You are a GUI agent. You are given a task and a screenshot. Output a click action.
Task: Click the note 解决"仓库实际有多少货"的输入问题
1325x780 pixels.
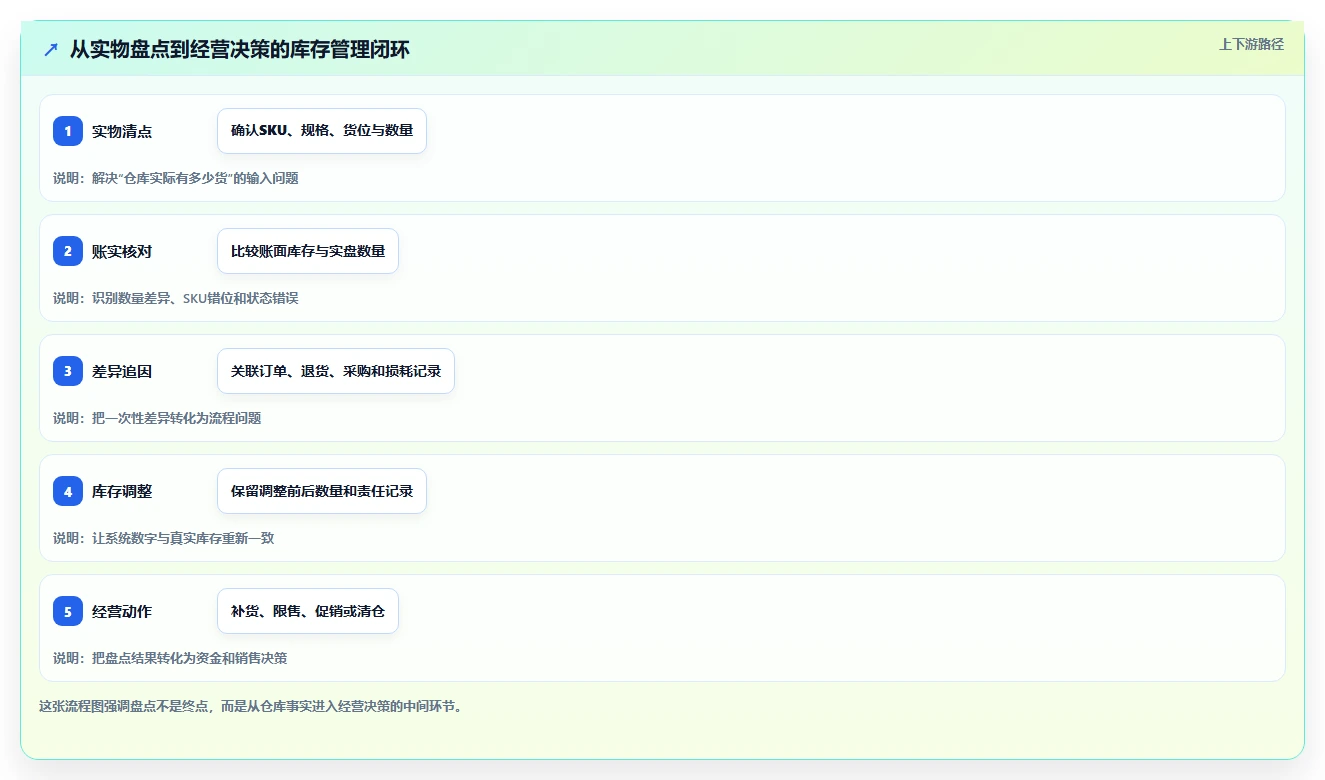(x=195, y=178)
